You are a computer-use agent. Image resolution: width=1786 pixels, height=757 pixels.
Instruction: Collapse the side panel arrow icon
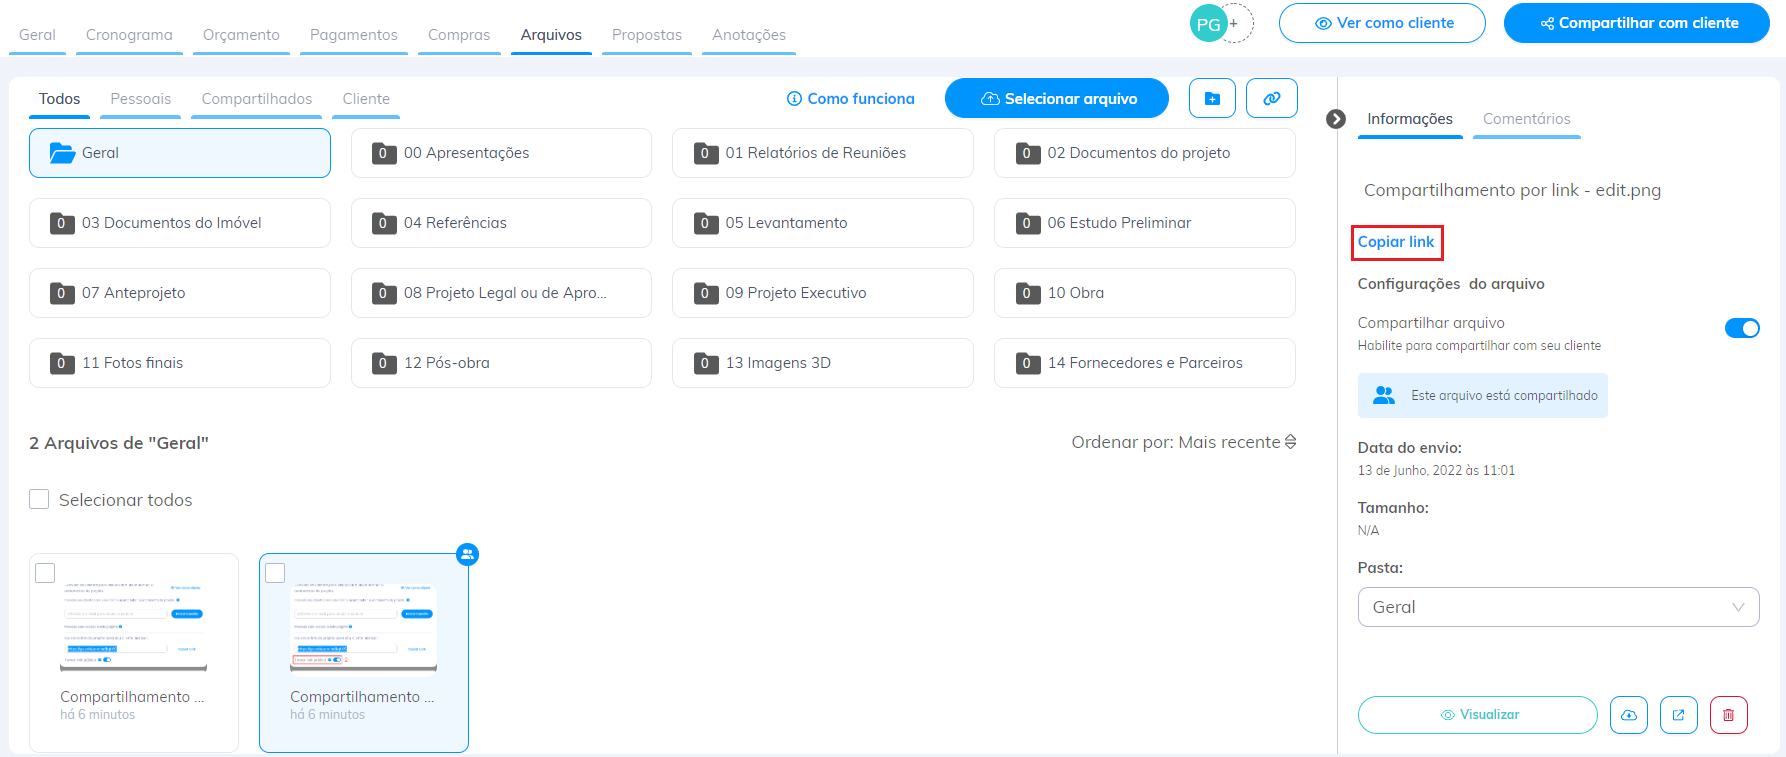tap(1336, 119)
